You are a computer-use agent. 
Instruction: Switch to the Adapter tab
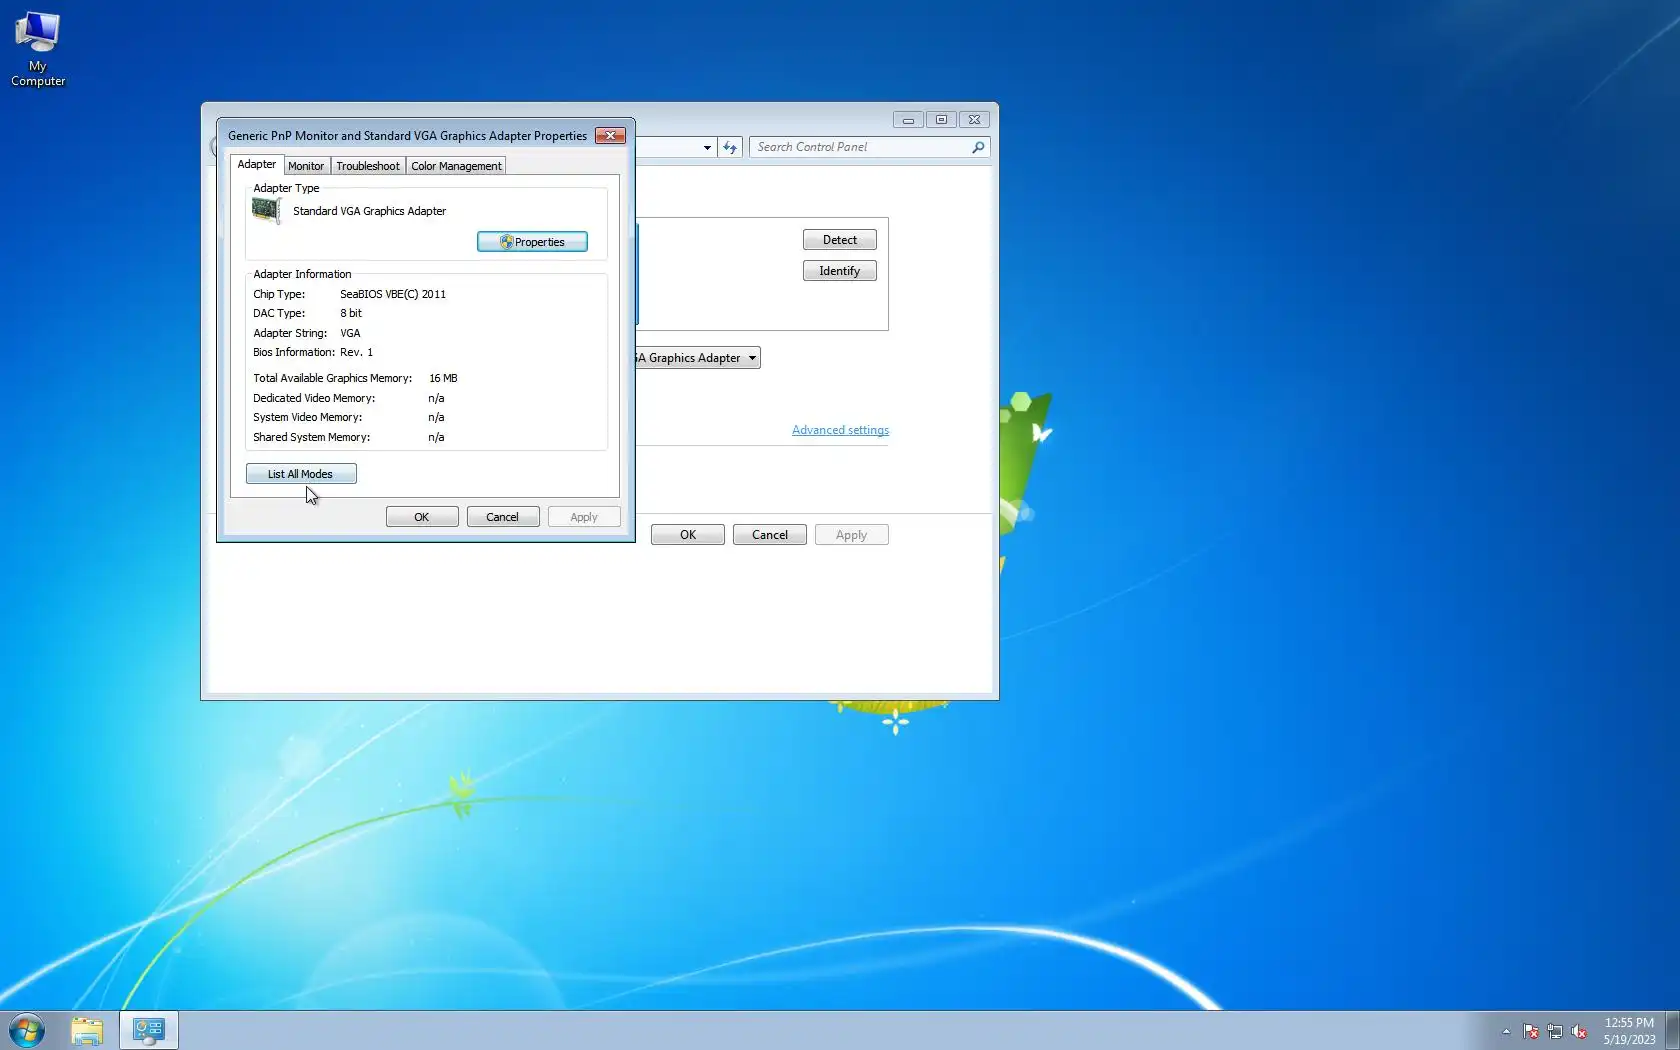(257, 164)
